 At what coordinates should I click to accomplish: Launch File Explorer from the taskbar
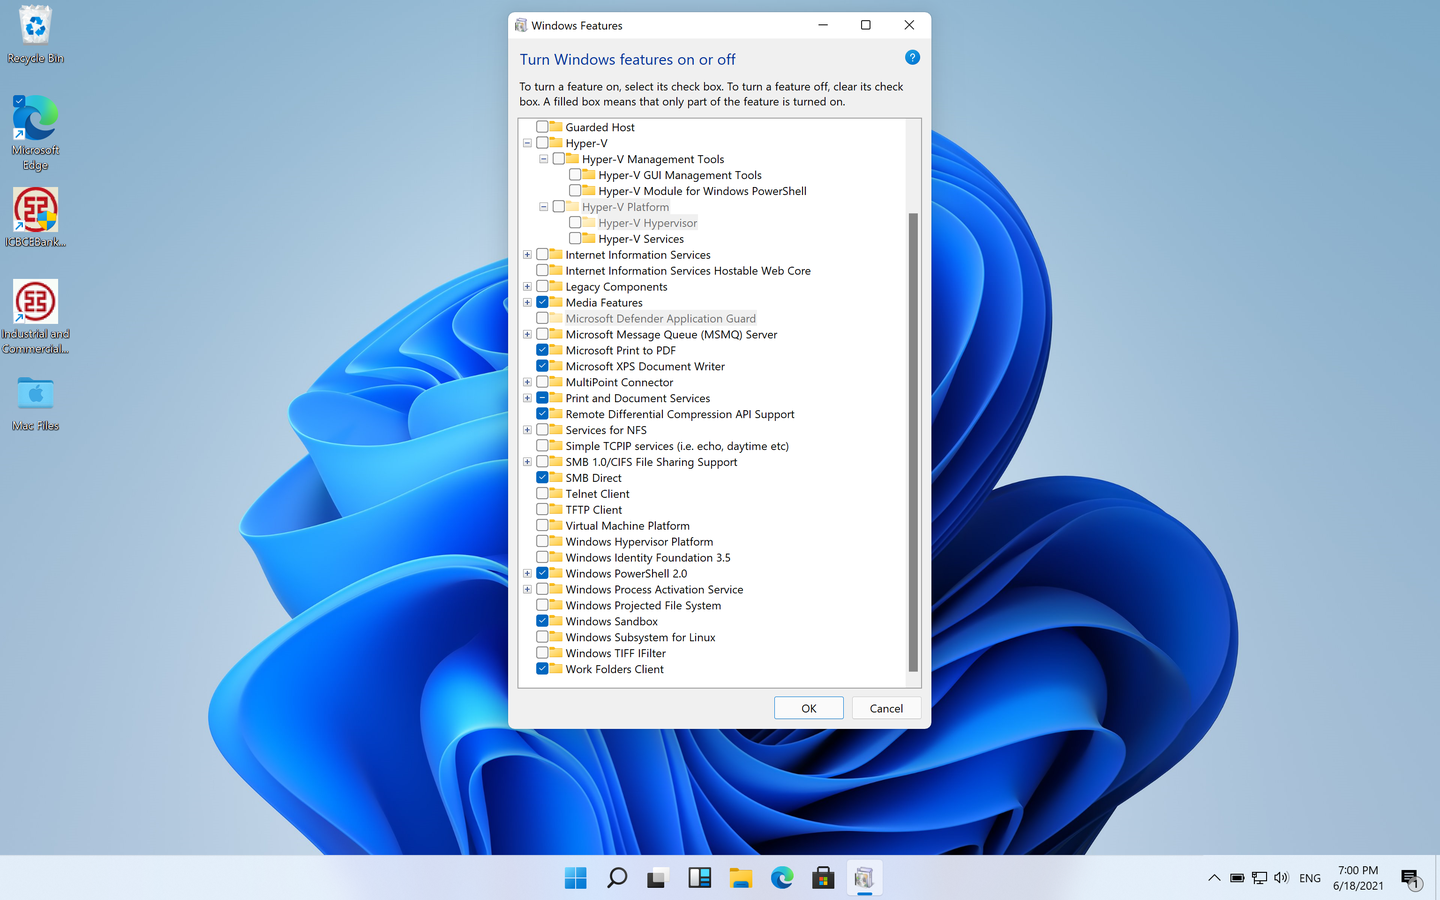740,877
